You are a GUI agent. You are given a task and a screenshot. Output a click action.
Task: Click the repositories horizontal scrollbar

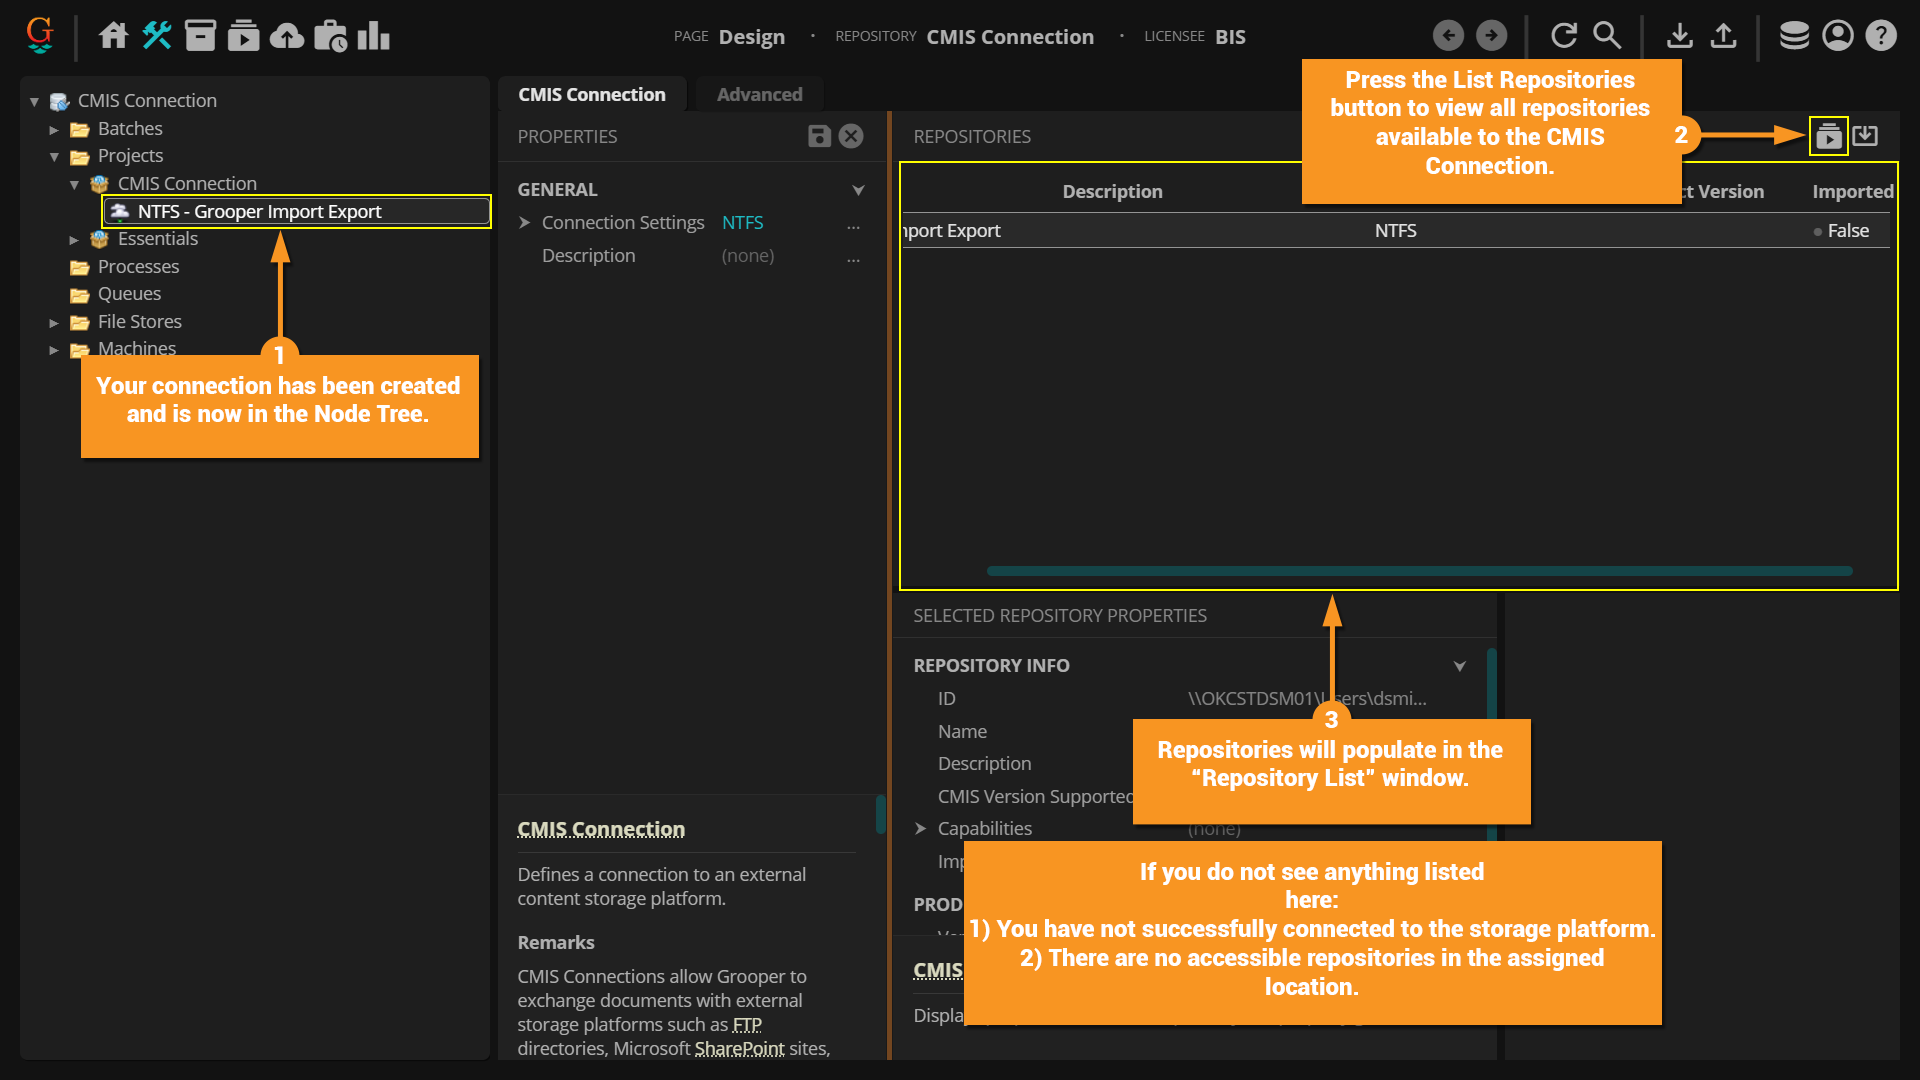point(1419,571)
